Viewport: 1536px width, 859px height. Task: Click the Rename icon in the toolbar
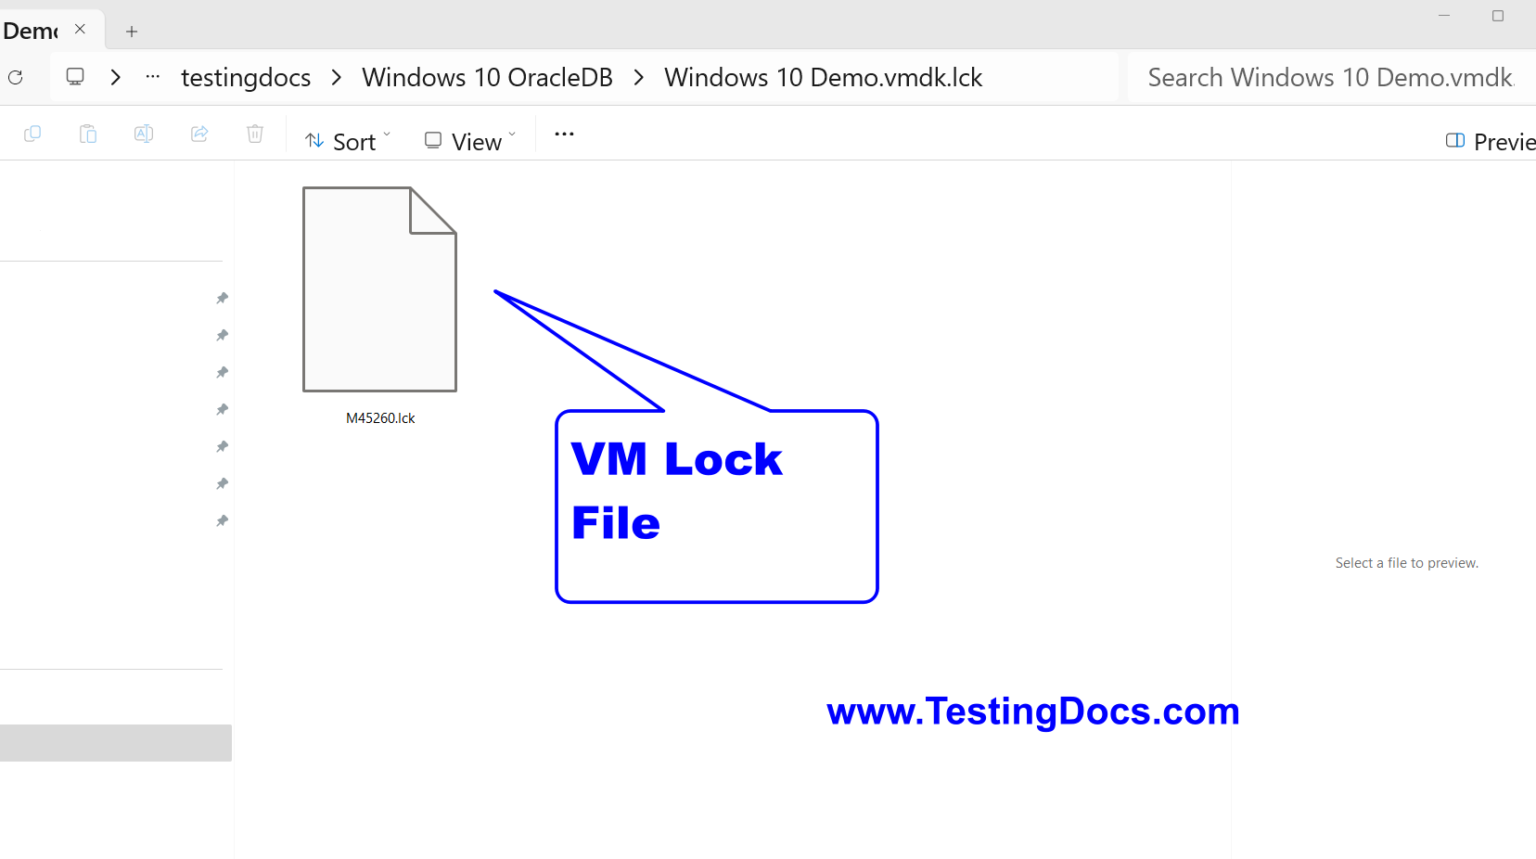(143, 133)
